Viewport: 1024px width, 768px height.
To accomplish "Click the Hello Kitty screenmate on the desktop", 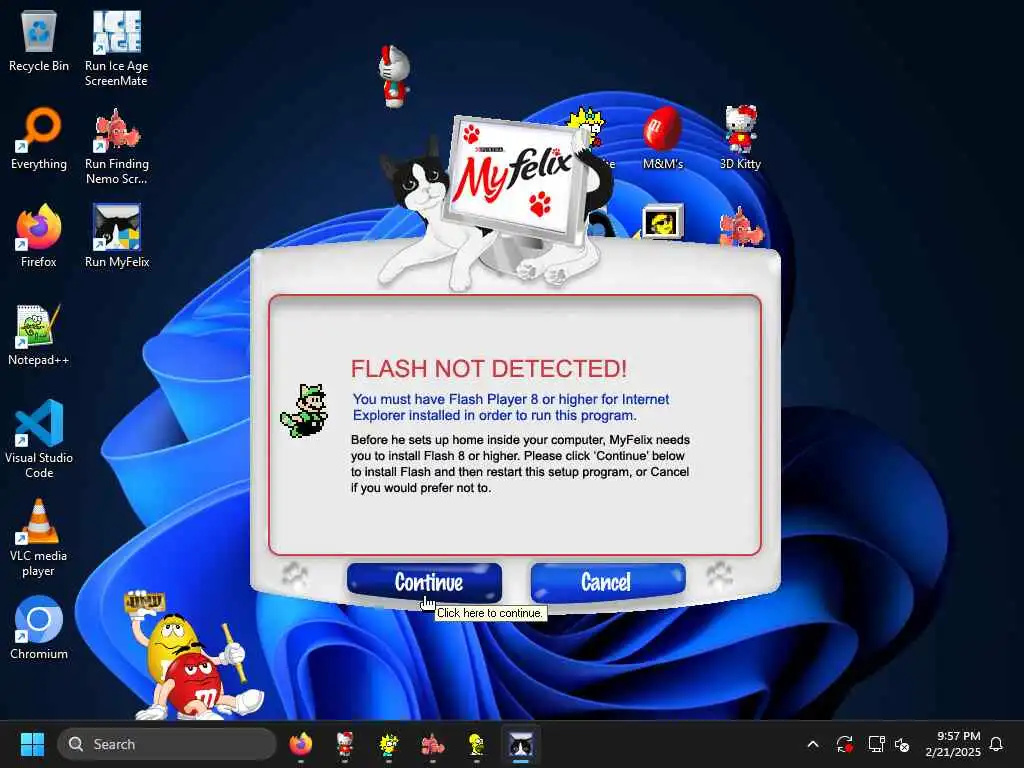I will pyautogui.click(x=394, y=76).
